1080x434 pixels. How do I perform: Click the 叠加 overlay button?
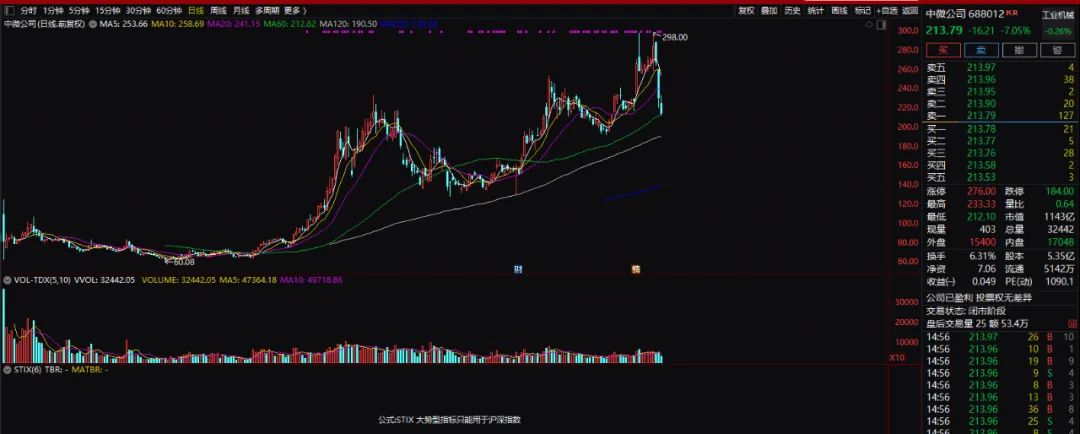(x=769, y=10)
